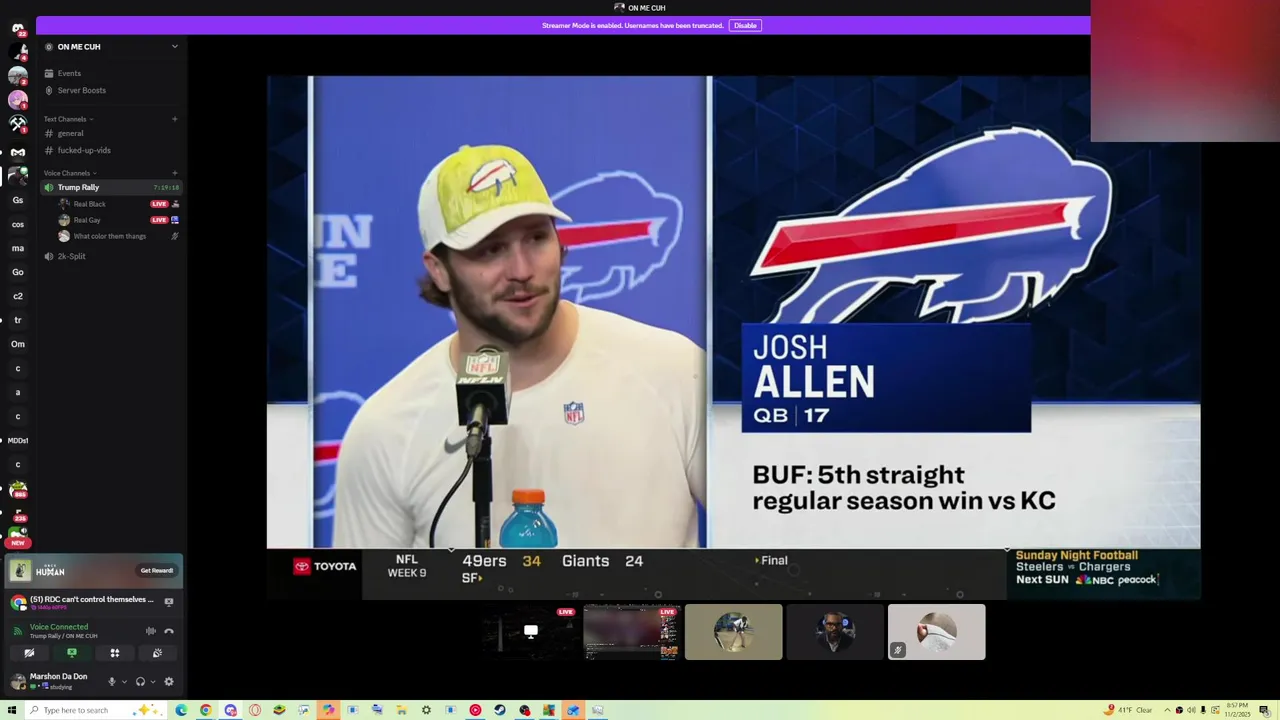Viewport: 1280px width, 720px height.
Task: Open the 'MDDef' server icon
Action: [18, 440]
